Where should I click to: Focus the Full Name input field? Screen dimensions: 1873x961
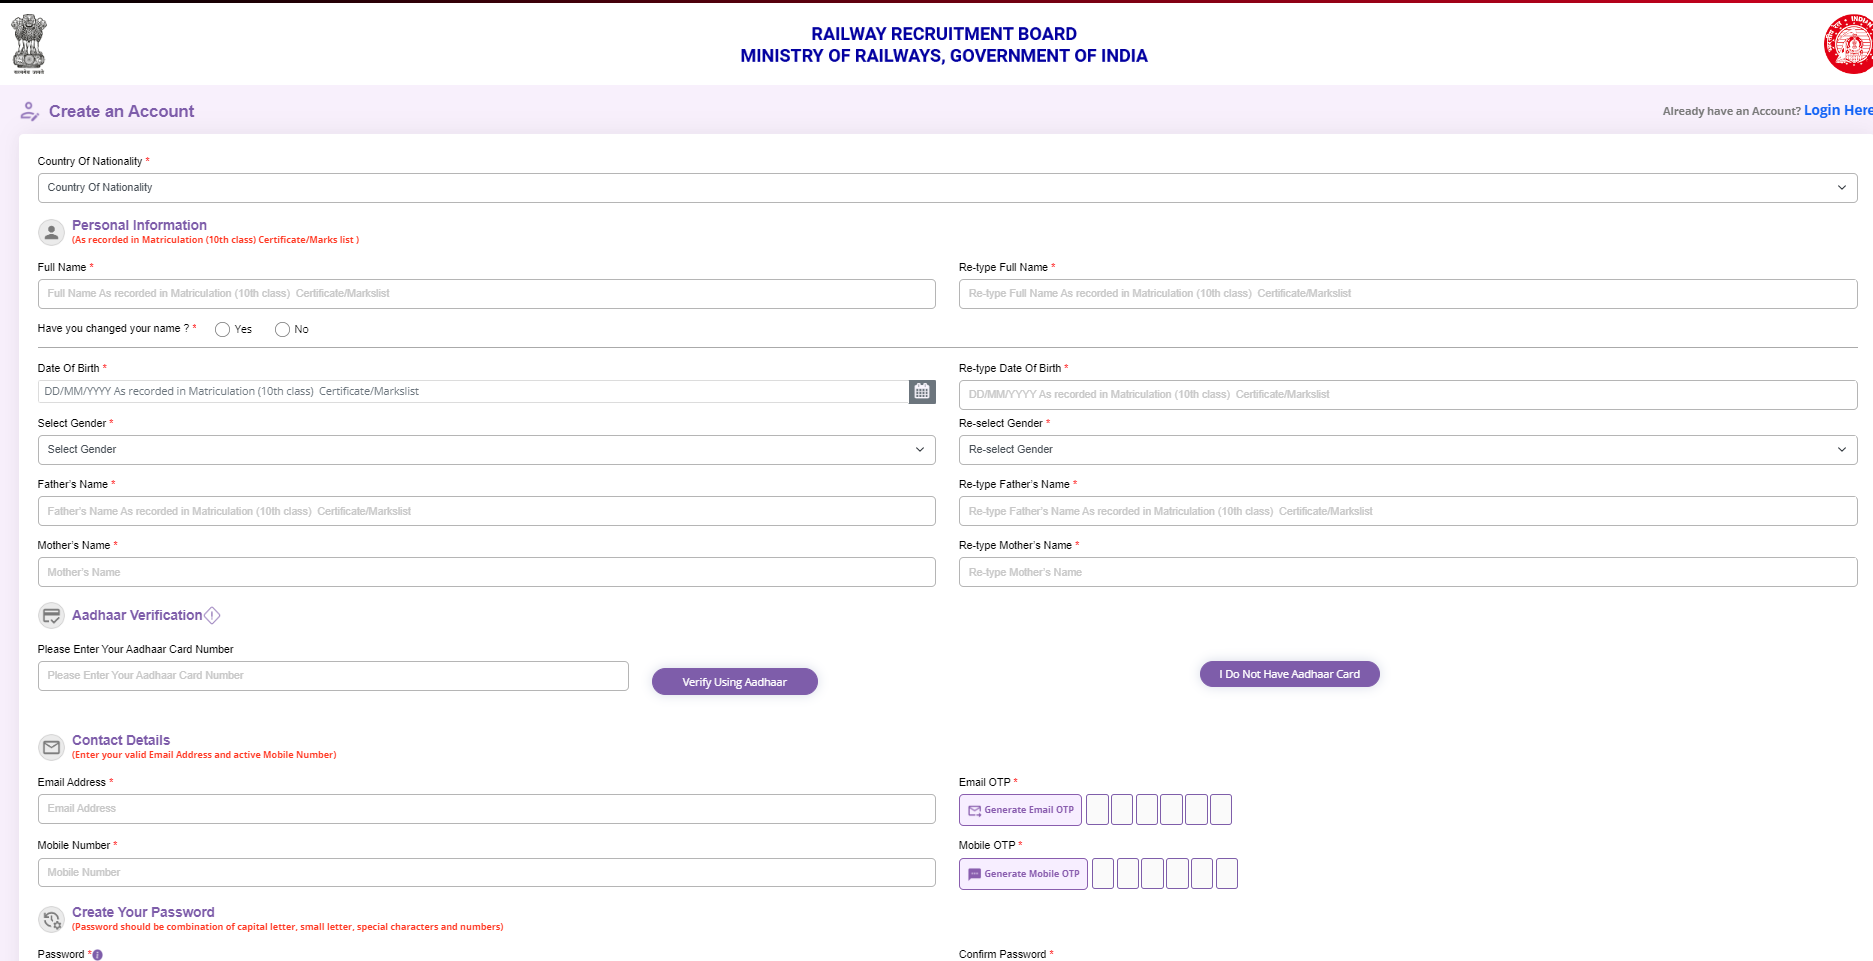[487, 294]
